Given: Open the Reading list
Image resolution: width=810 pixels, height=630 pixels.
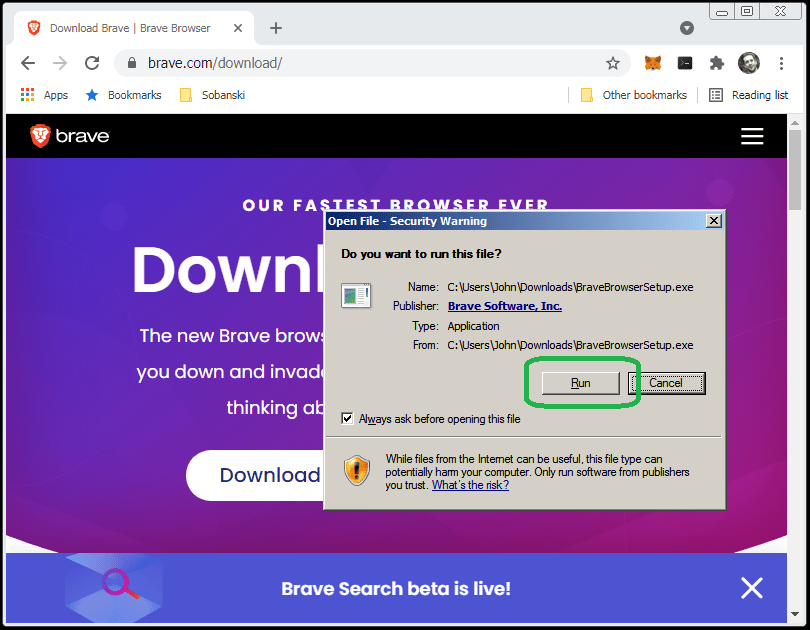Looking at the screenshot, I should point(749,95).
